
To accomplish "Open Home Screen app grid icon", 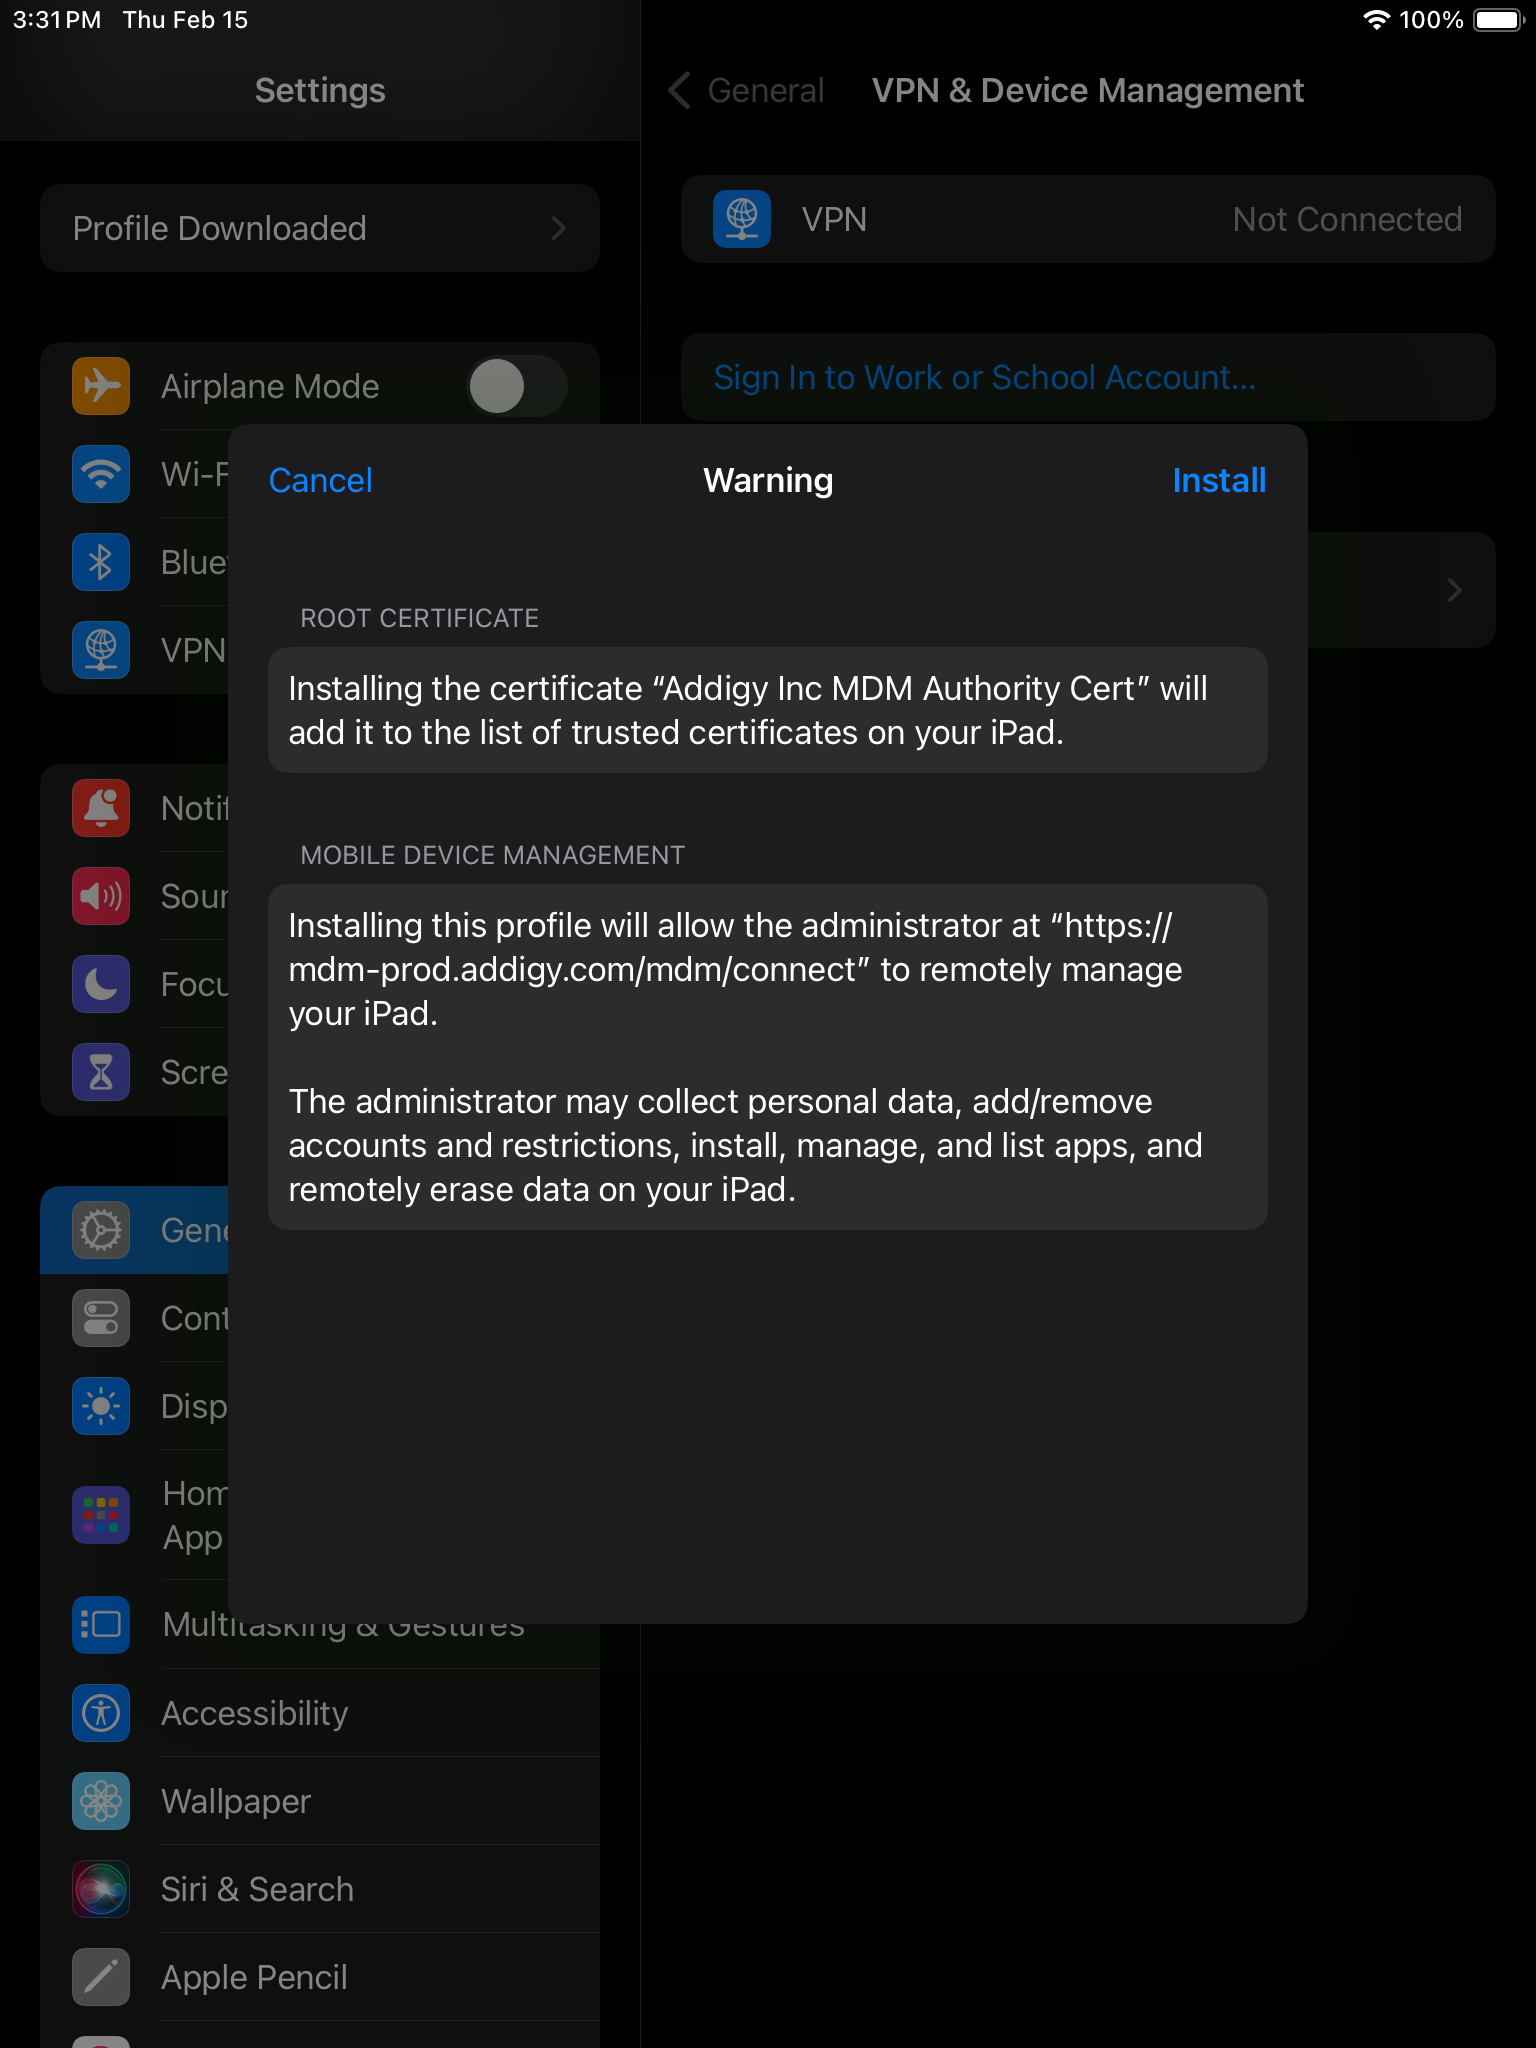I will 101,1515.
